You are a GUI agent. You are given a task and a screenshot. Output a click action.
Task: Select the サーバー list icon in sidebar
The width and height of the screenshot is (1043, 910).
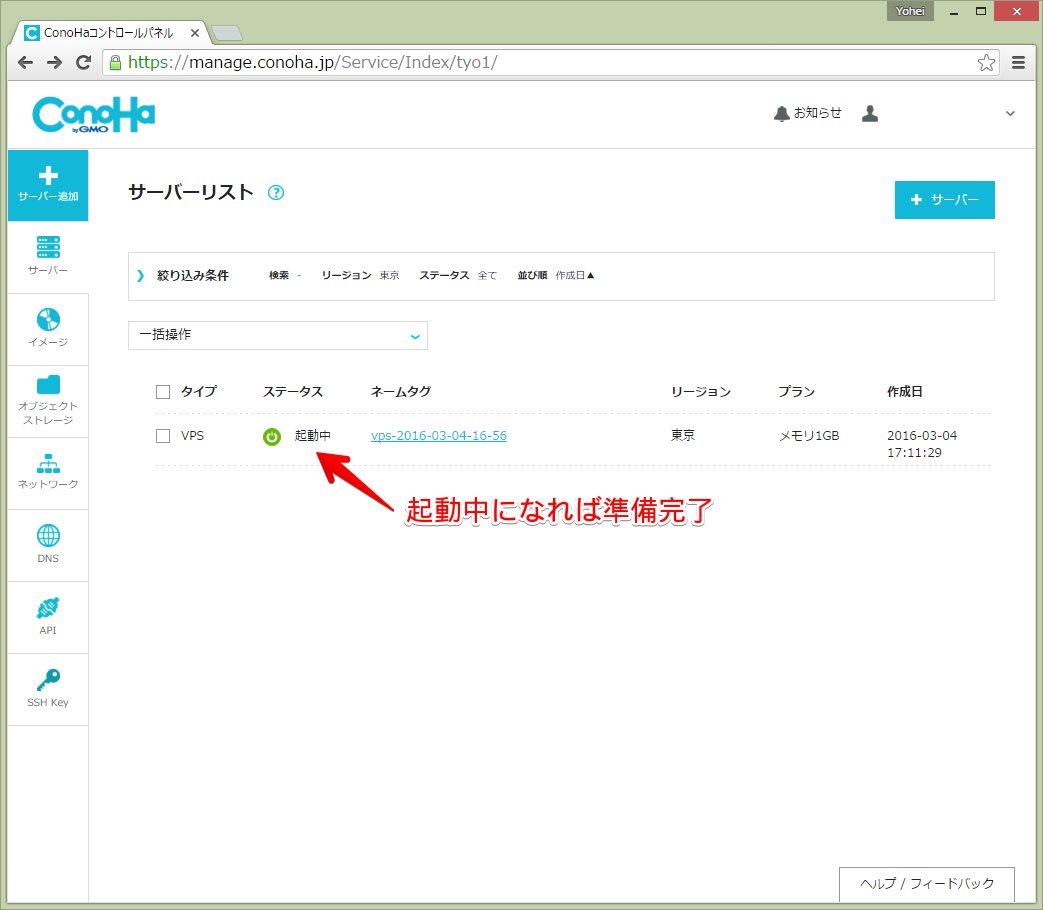[x=47, y=255]
